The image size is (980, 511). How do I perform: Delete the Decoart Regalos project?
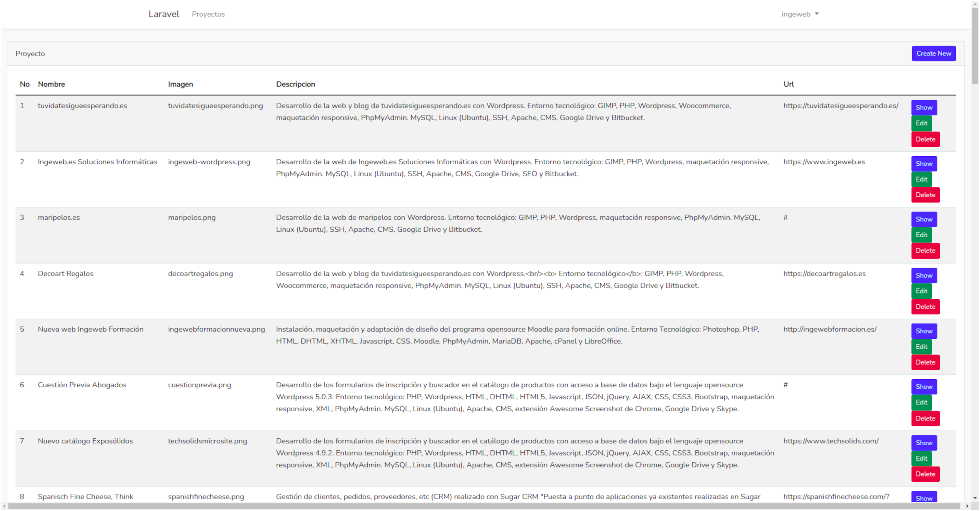(925, 307)
